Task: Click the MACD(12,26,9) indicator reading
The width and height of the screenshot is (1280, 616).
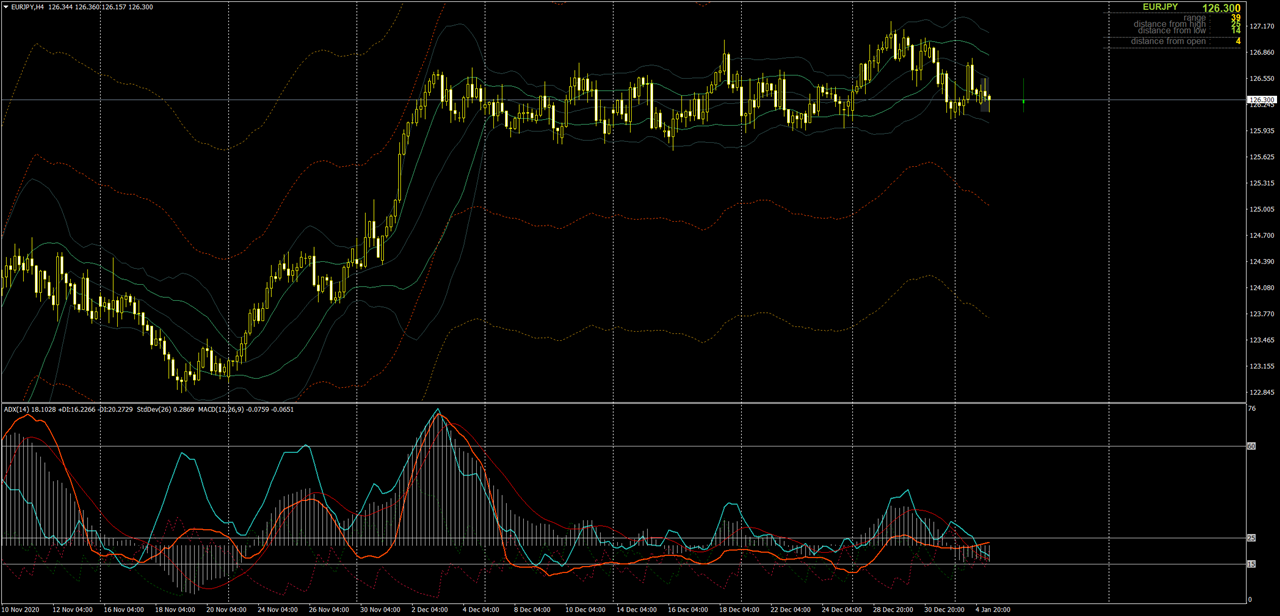Action: [x=245, y=409]
